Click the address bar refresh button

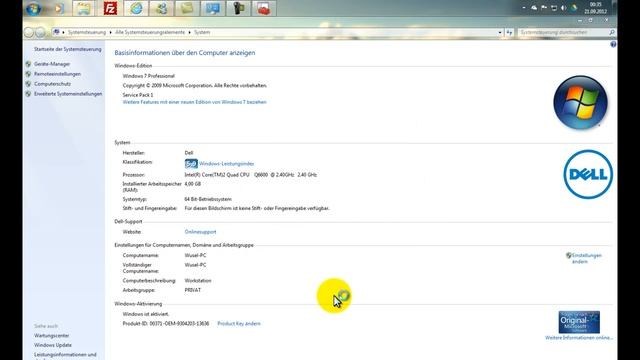pos(509,32)
